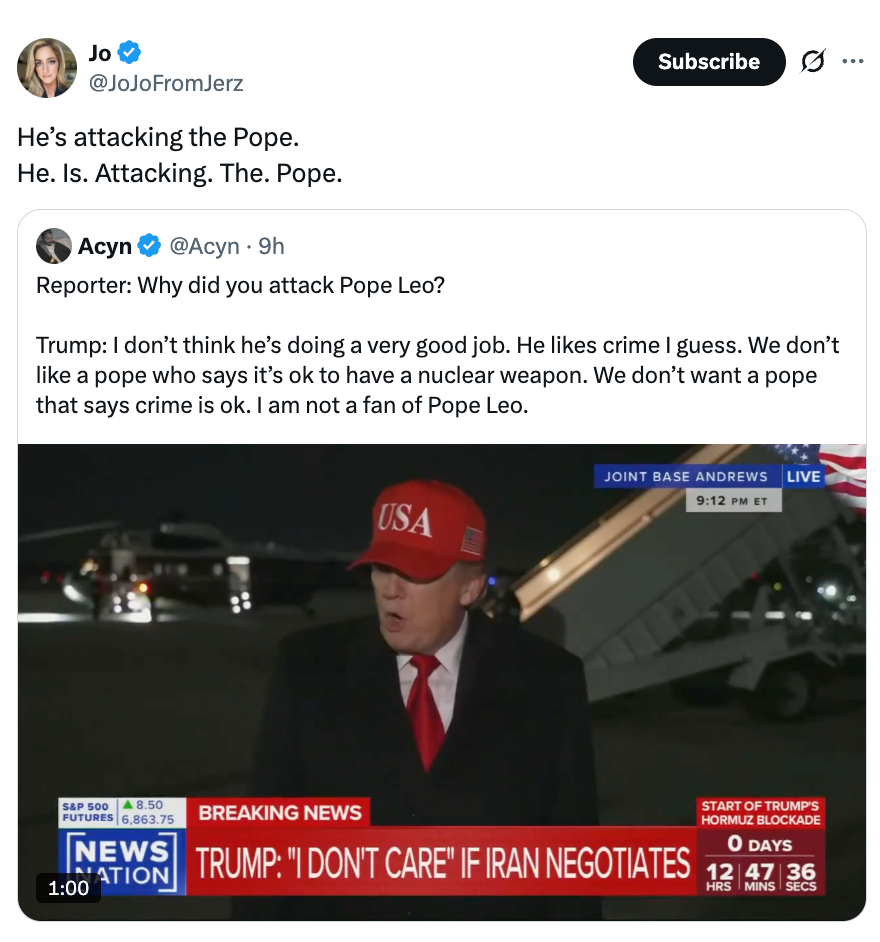Viewport: 880px width, 942px height.
Task: Open the 9h timestamp of quoted post
Action: tap(271, 246)
